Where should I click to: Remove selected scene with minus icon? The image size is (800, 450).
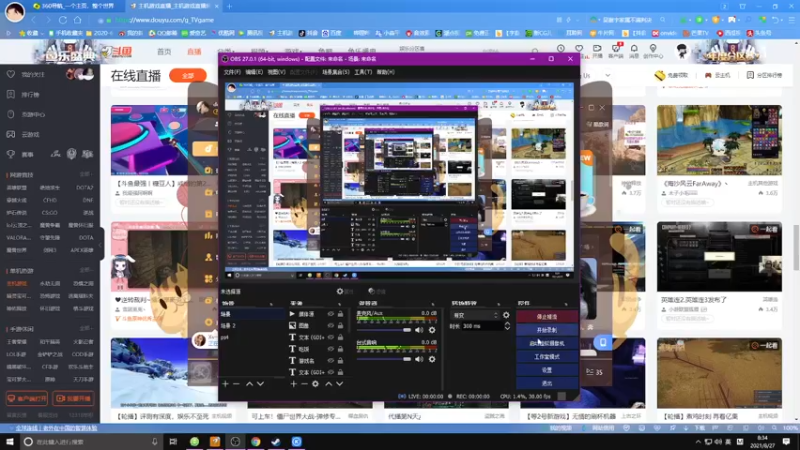(236, 384)
